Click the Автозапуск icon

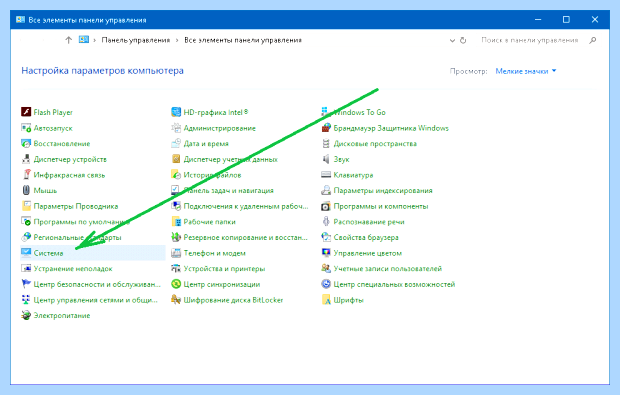coord(26,128)
